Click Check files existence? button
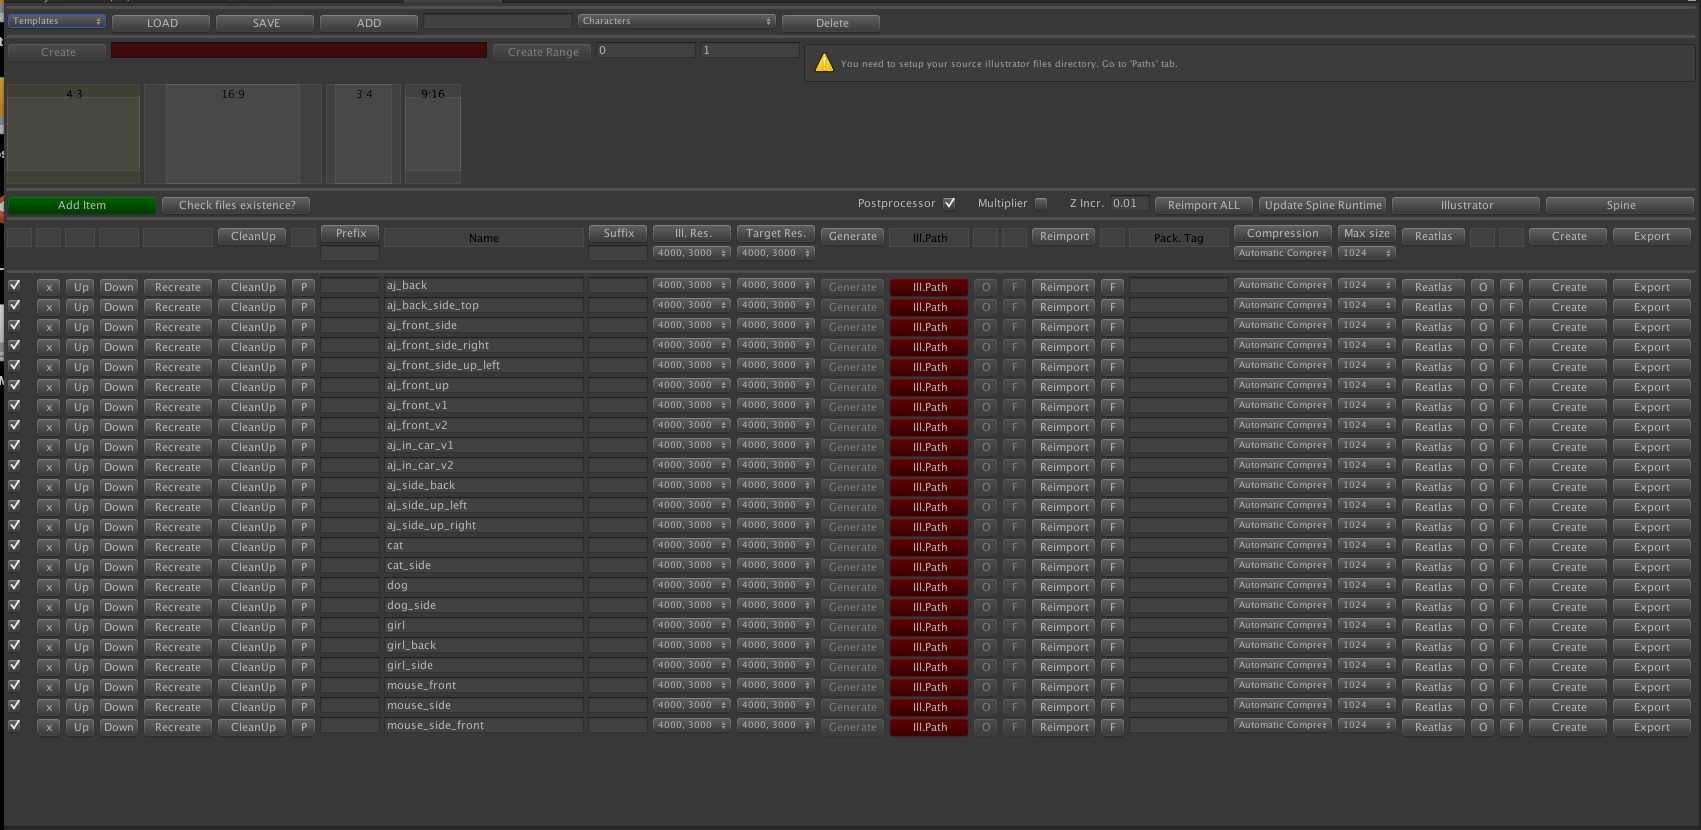Viewport: 1701px width, 830px height. [x=237, y=205]
